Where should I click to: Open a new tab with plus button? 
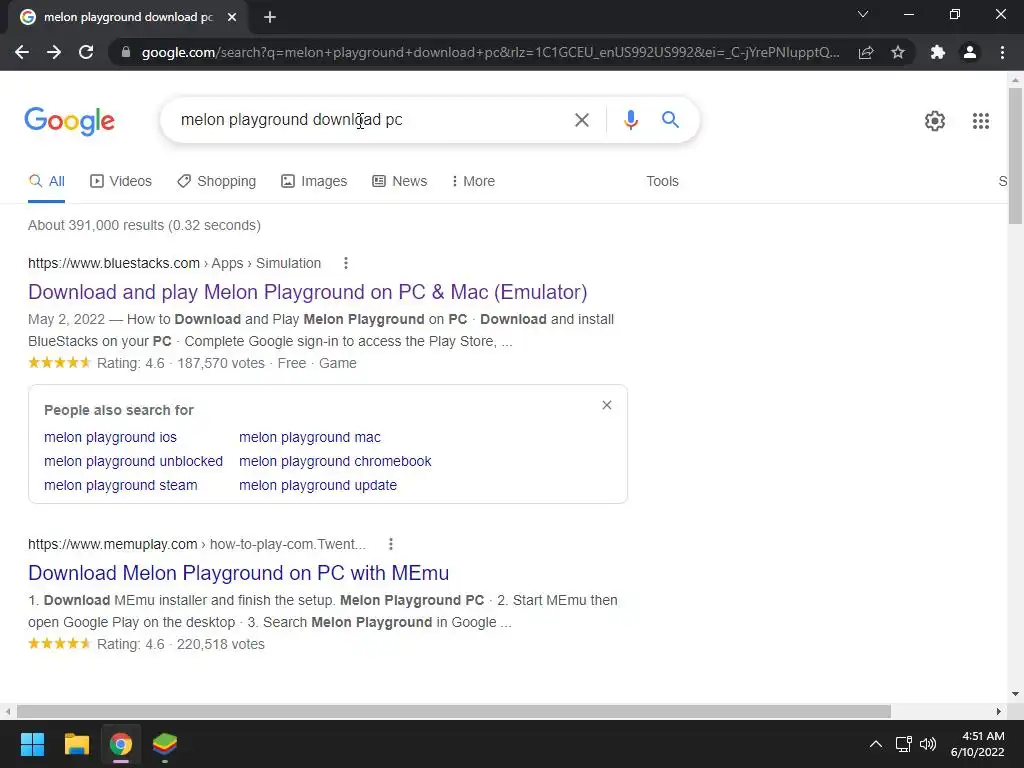(270, 18)
